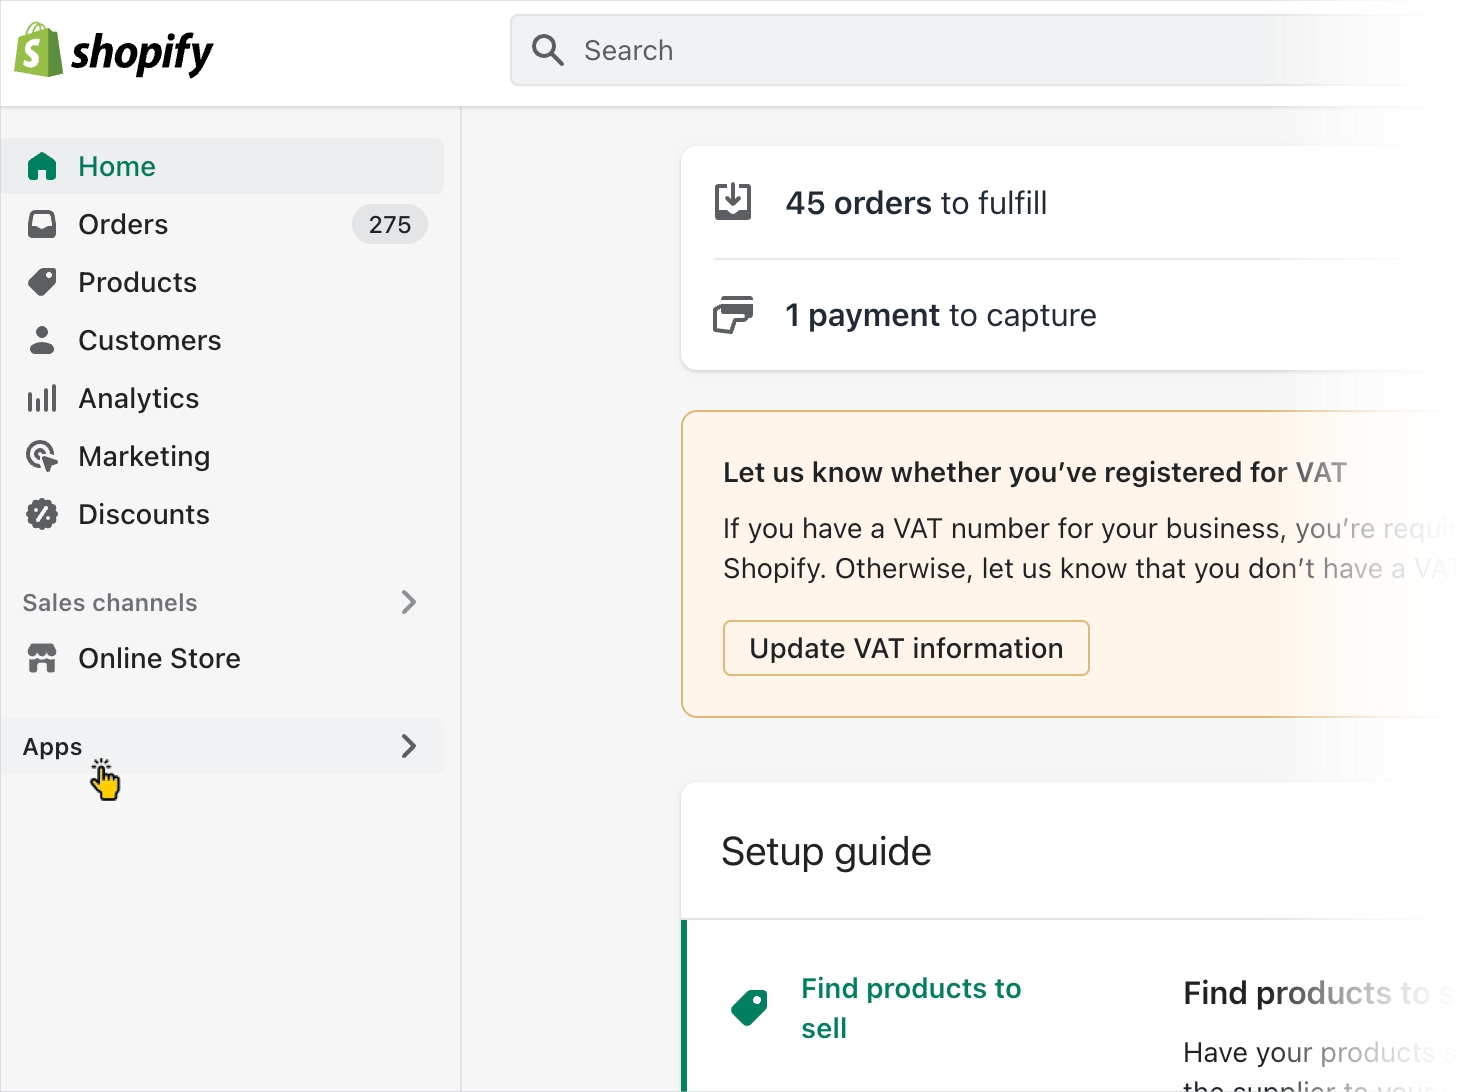Go to Analytics in the sidebar
Viewport: 1468px width, 1092px height.
coord(139,398)
